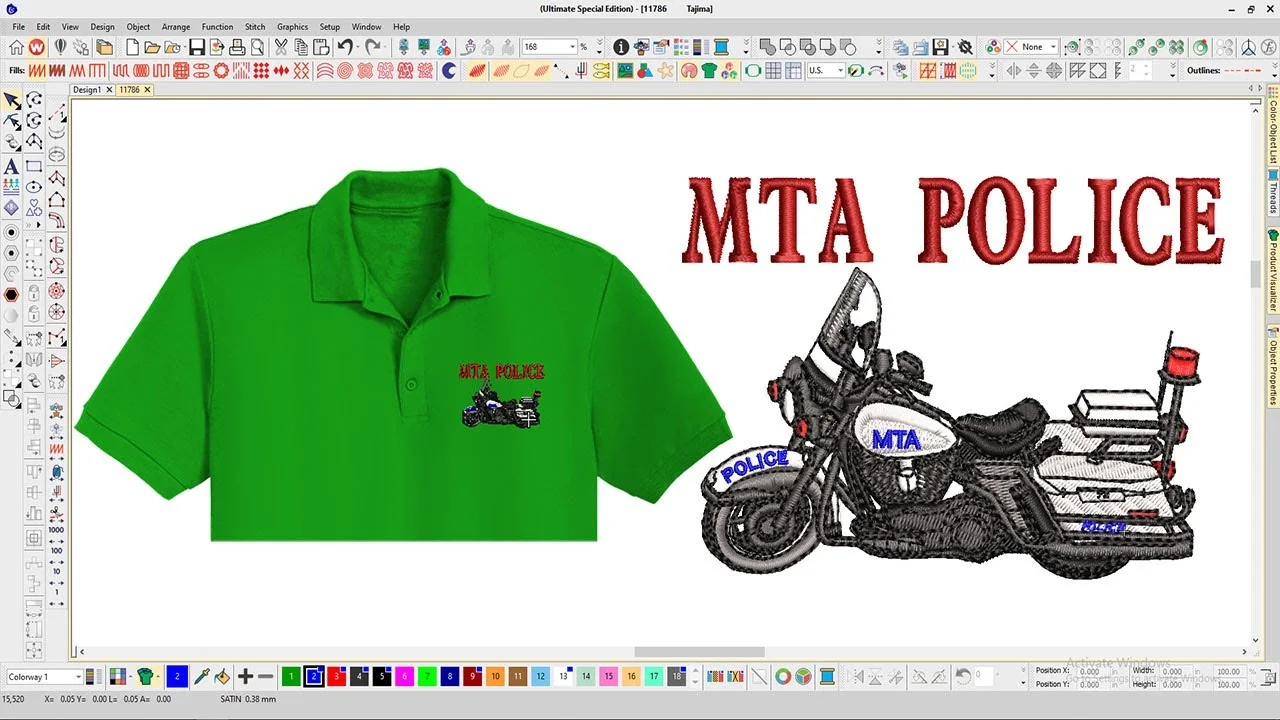Click the red W Wilcom icon
The width and height of the screenshot is (1280, 720).
[x=36, y=47]
